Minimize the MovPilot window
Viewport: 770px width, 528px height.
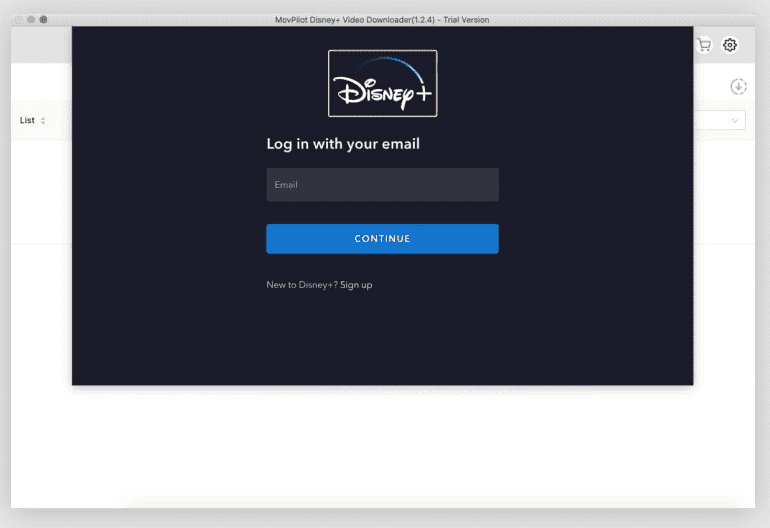(31, 19)
